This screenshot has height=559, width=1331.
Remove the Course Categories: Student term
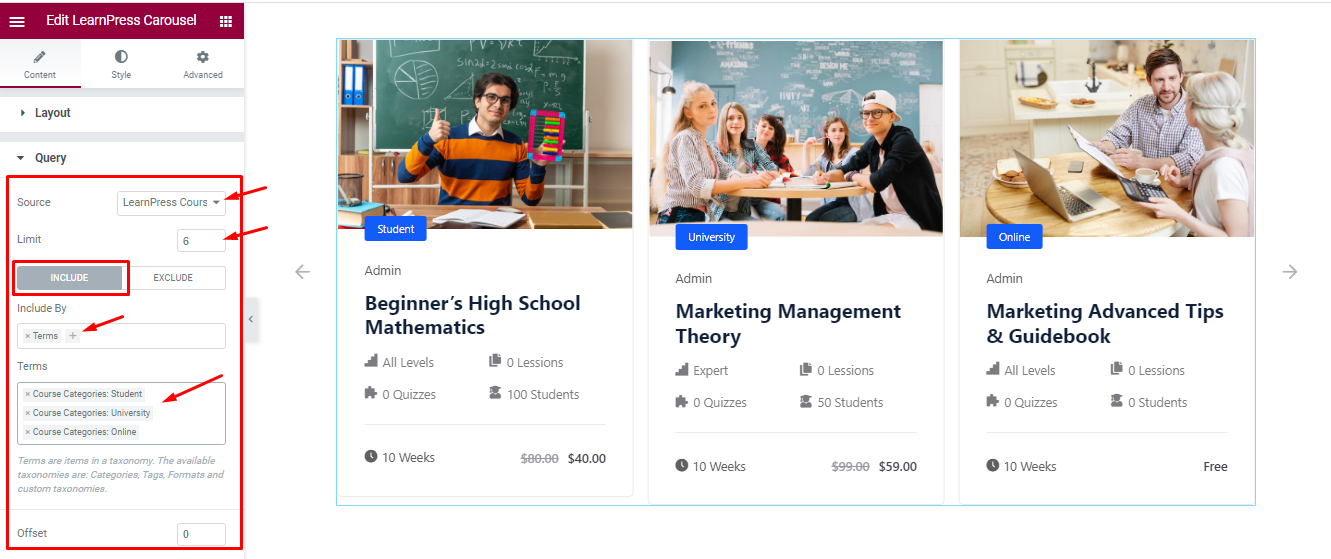point(28,394)
